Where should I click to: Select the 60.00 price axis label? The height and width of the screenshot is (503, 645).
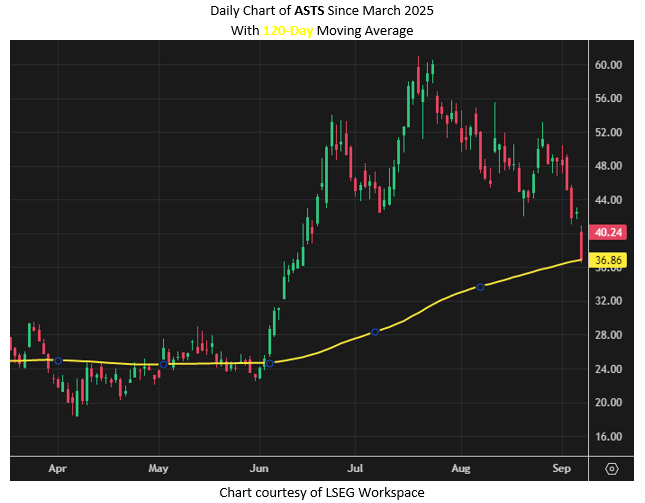coord(608,65)
